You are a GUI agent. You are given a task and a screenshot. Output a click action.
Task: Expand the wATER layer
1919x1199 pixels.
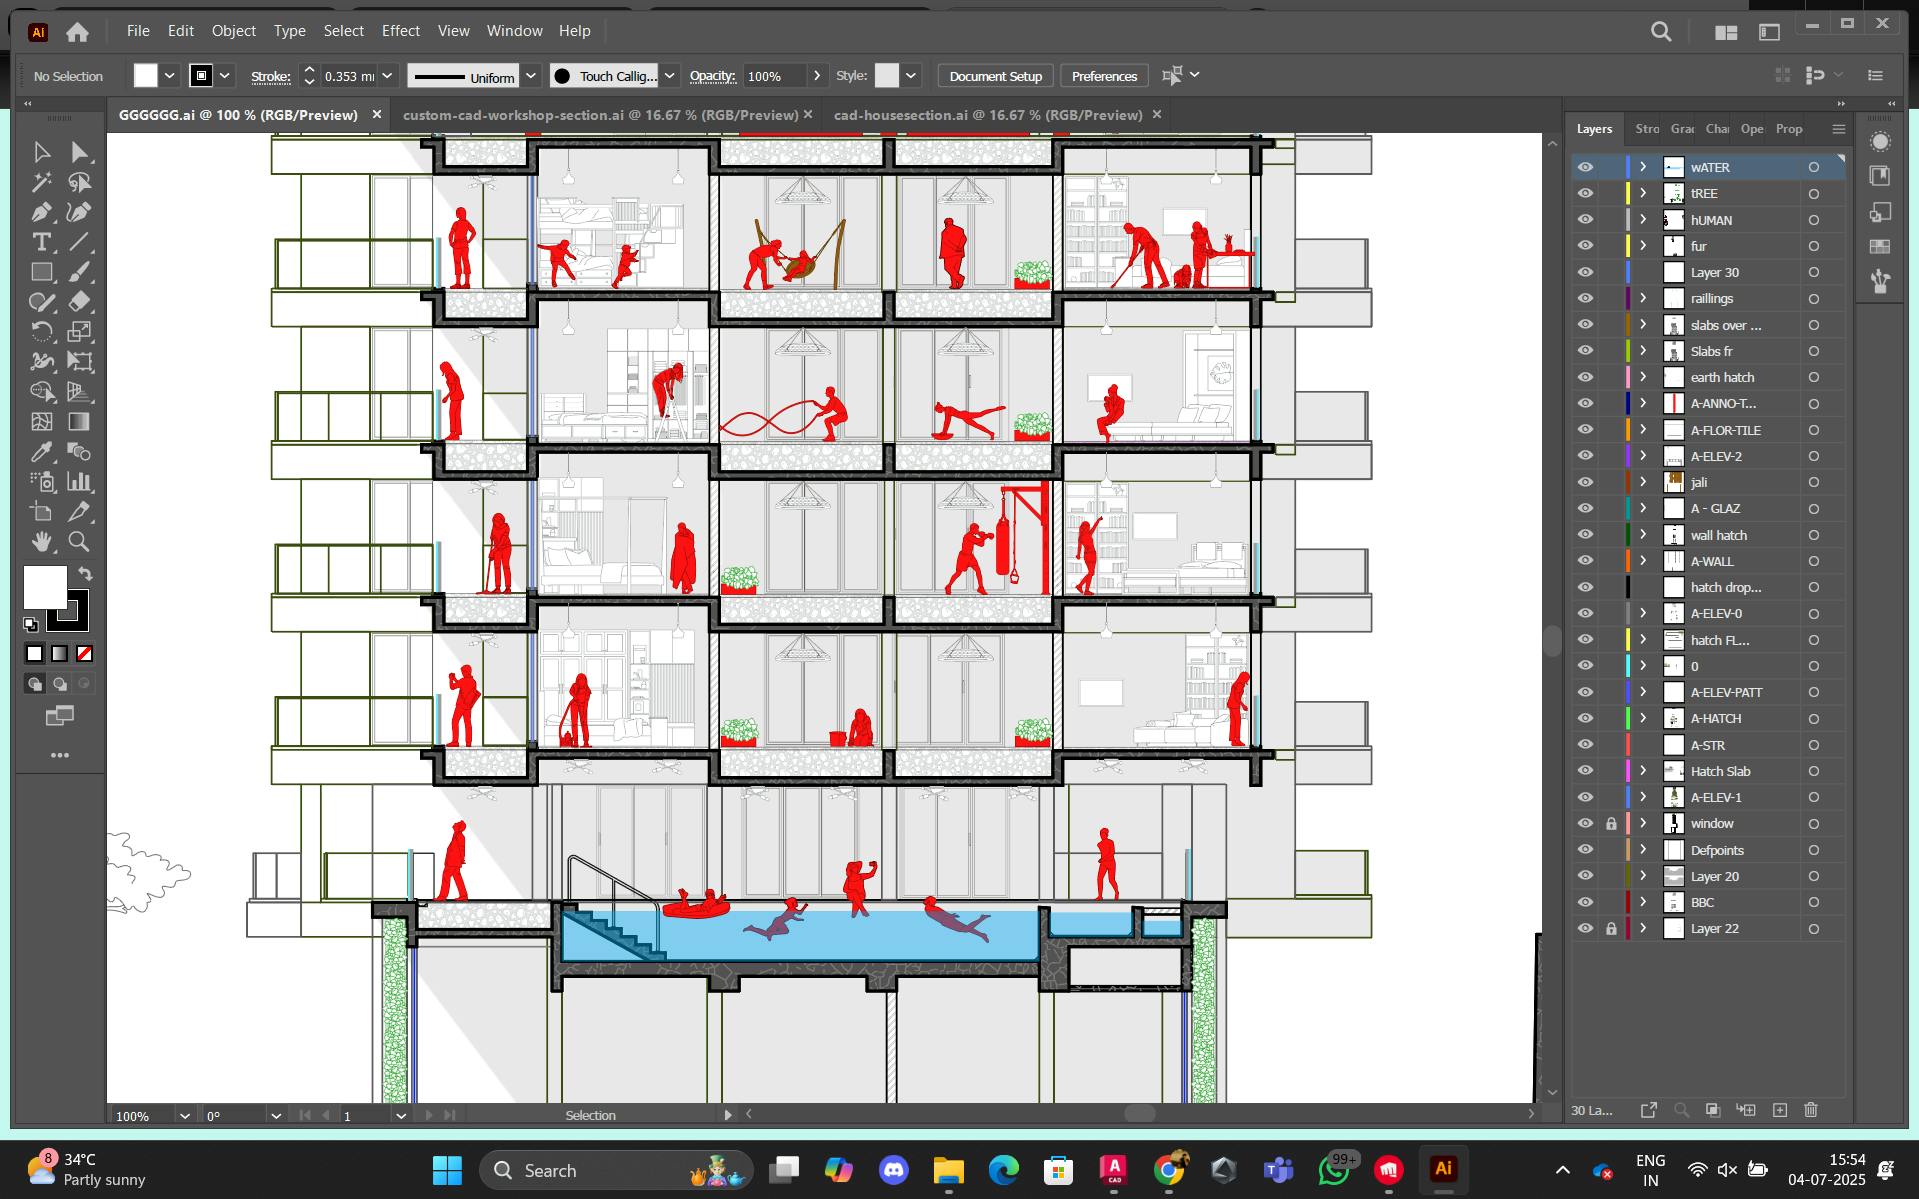tap(1643, 167)
